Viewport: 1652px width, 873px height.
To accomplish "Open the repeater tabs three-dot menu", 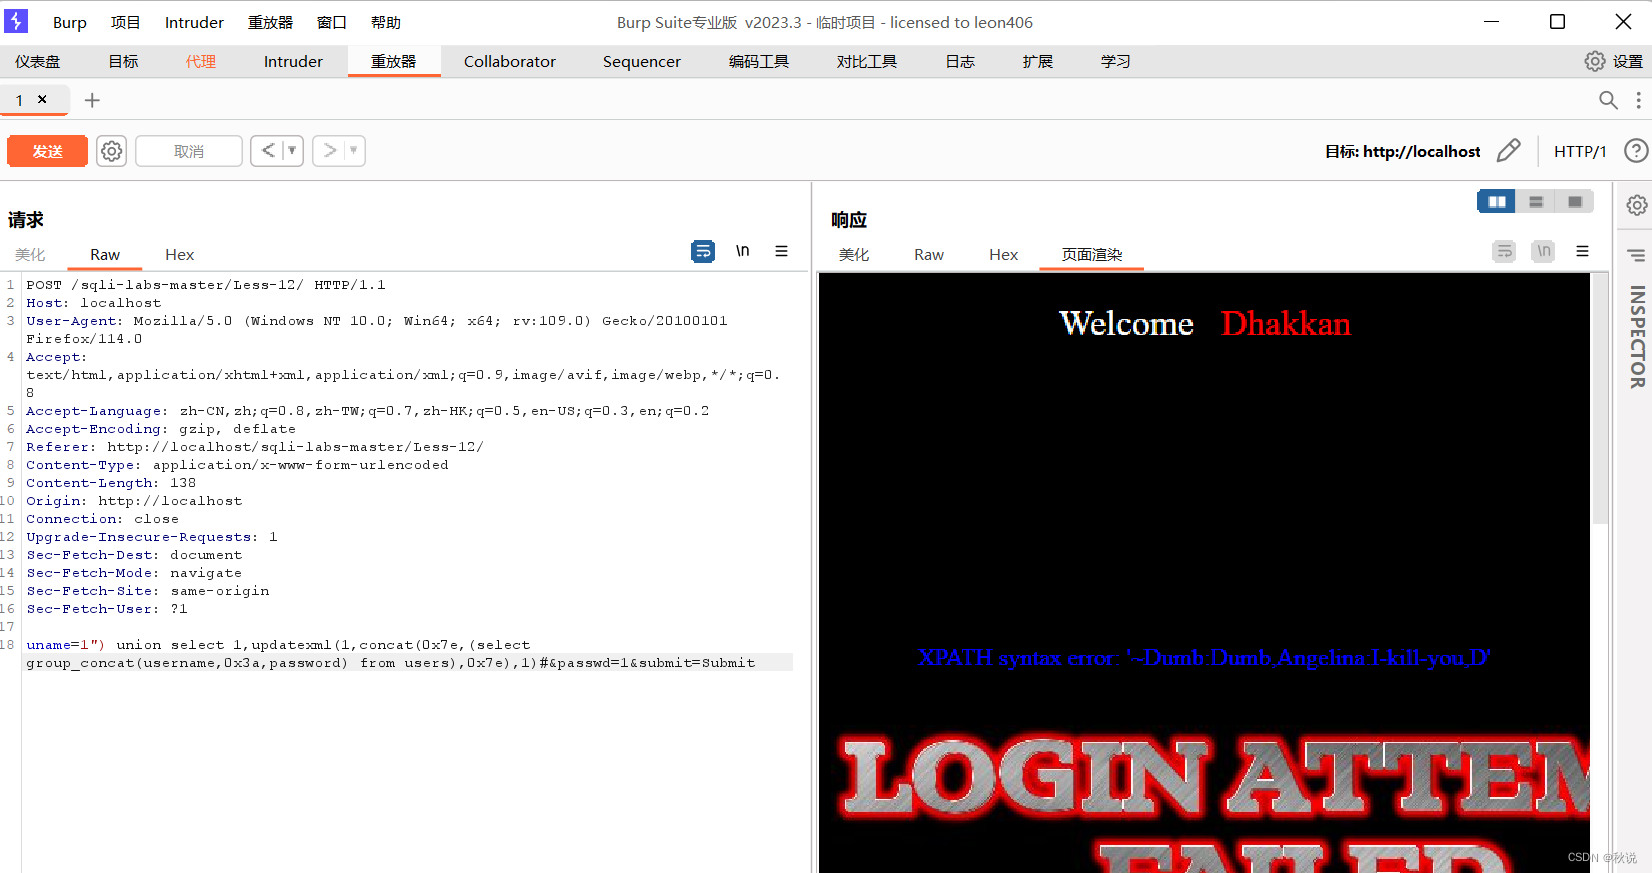I will pyautogui.click(x=1638, y=100).
